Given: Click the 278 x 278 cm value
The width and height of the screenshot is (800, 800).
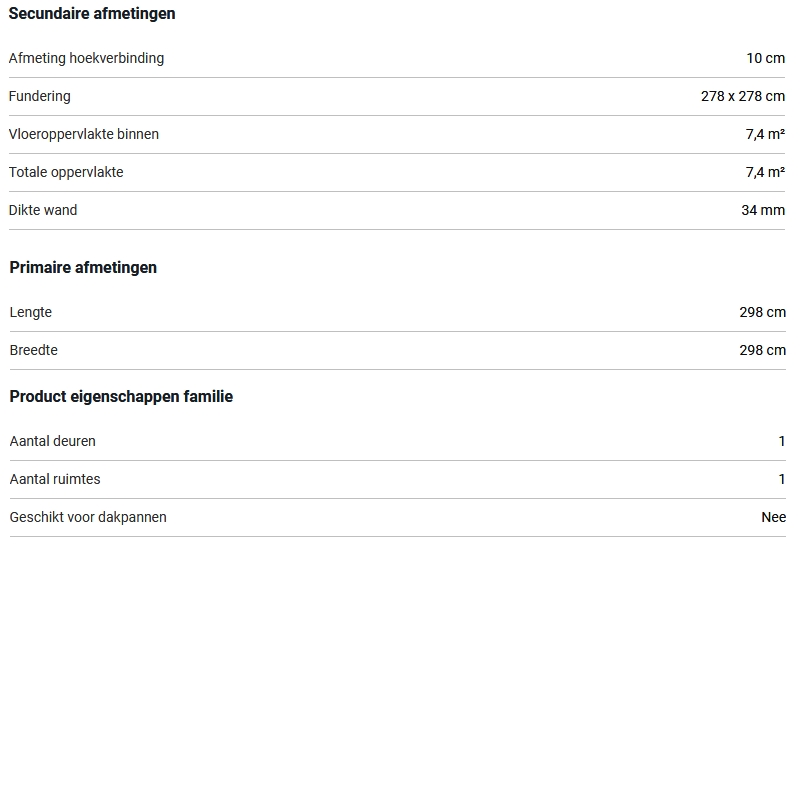Looking at the screenshot, I should [742, 96].
